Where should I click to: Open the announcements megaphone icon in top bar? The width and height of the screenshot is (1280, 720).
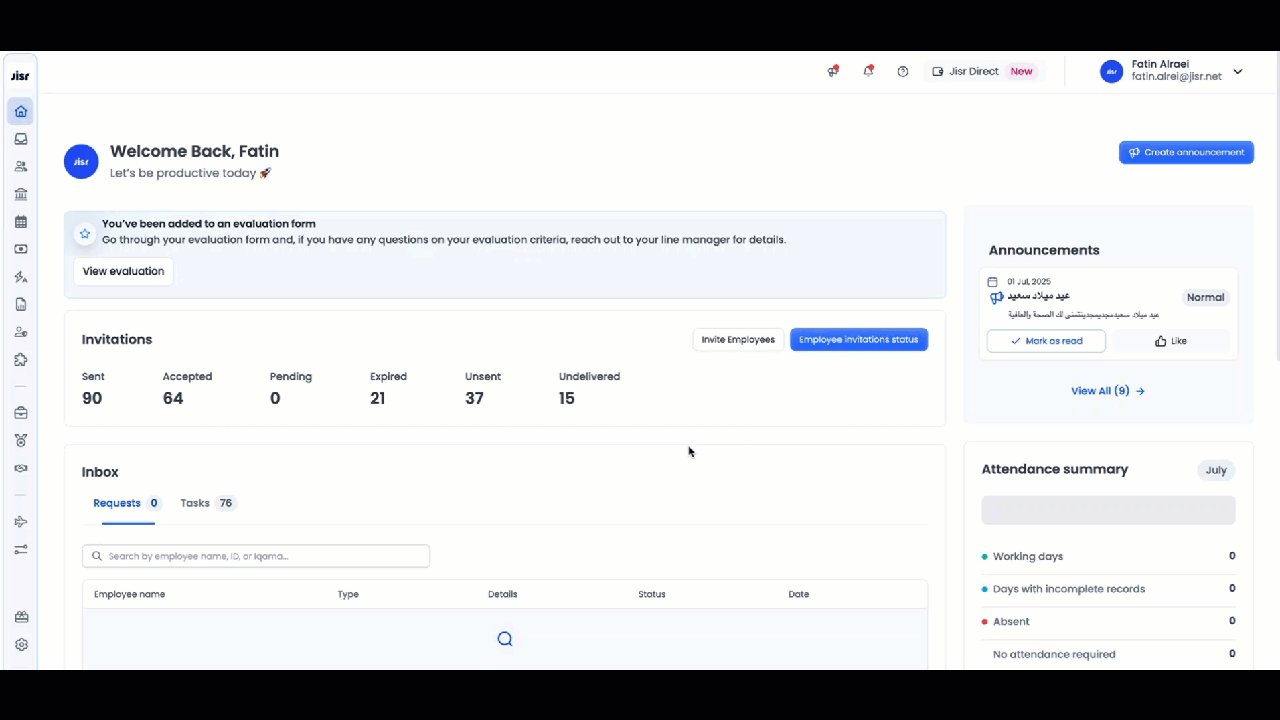[832, 71]
